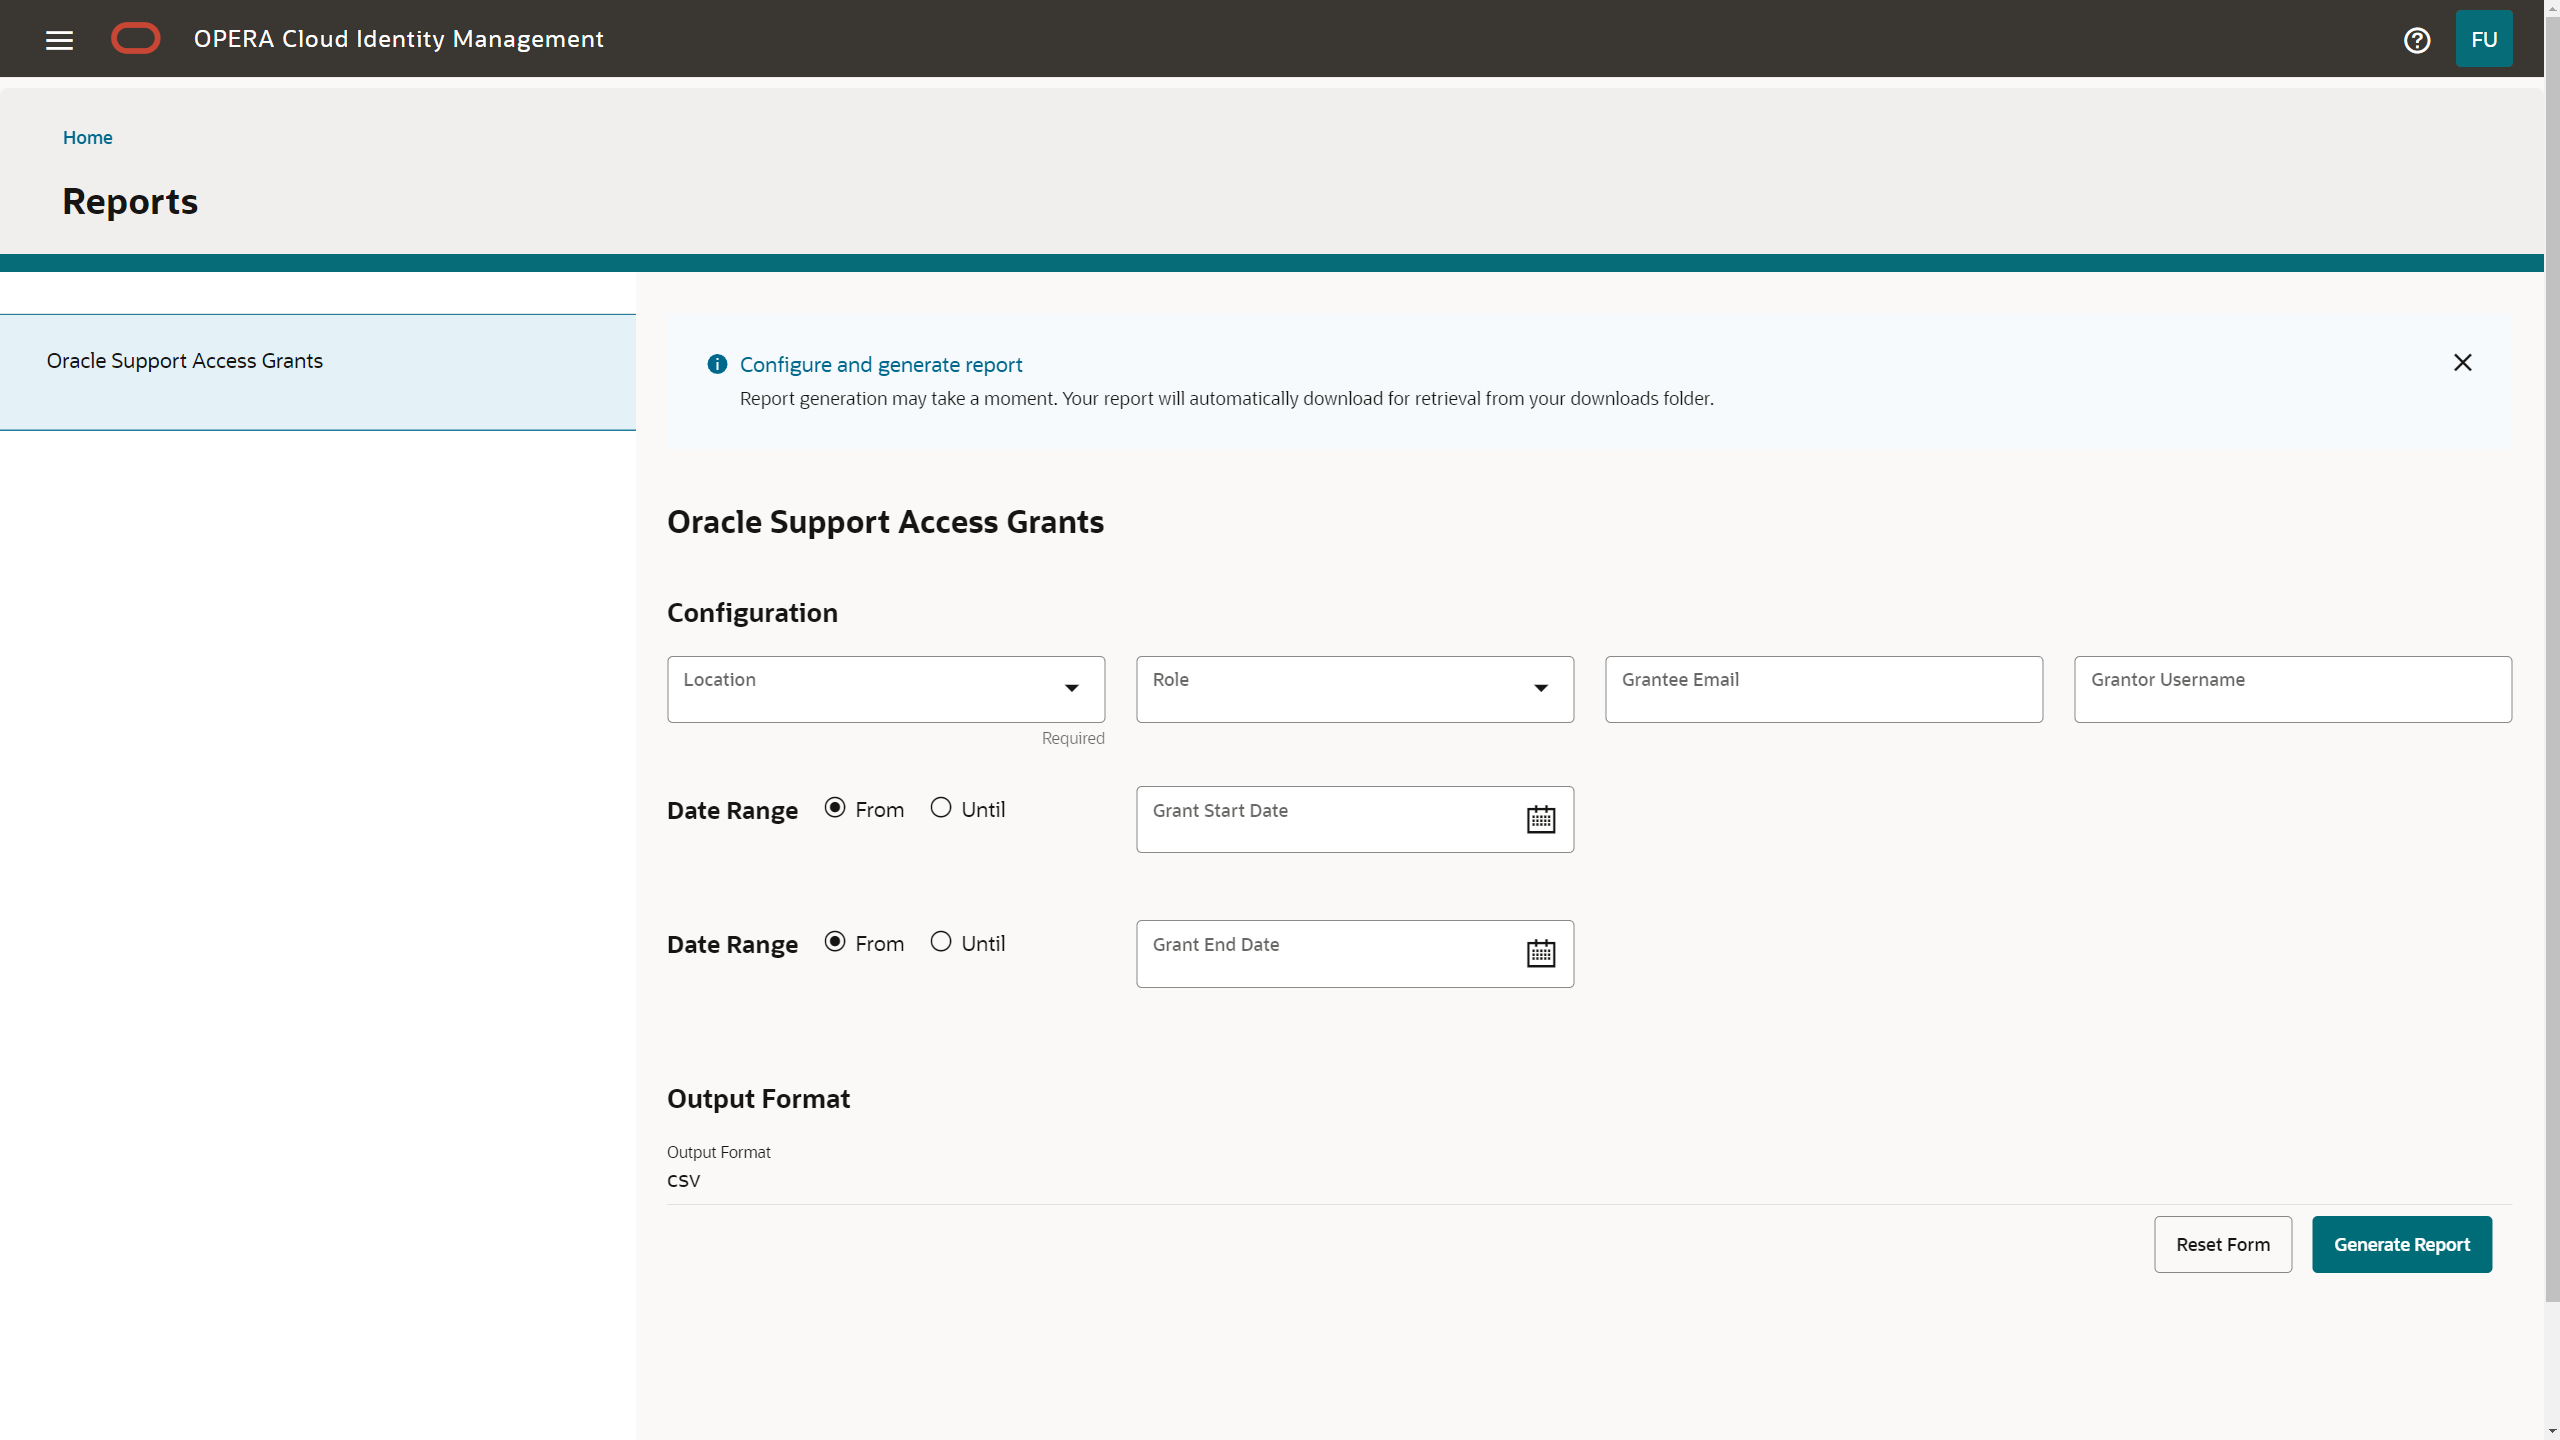Image resolution: width=2560 pixels, height=1440 pixels.
Task: Click the info icon next to Configure and generate report
Action: (716, 364)
